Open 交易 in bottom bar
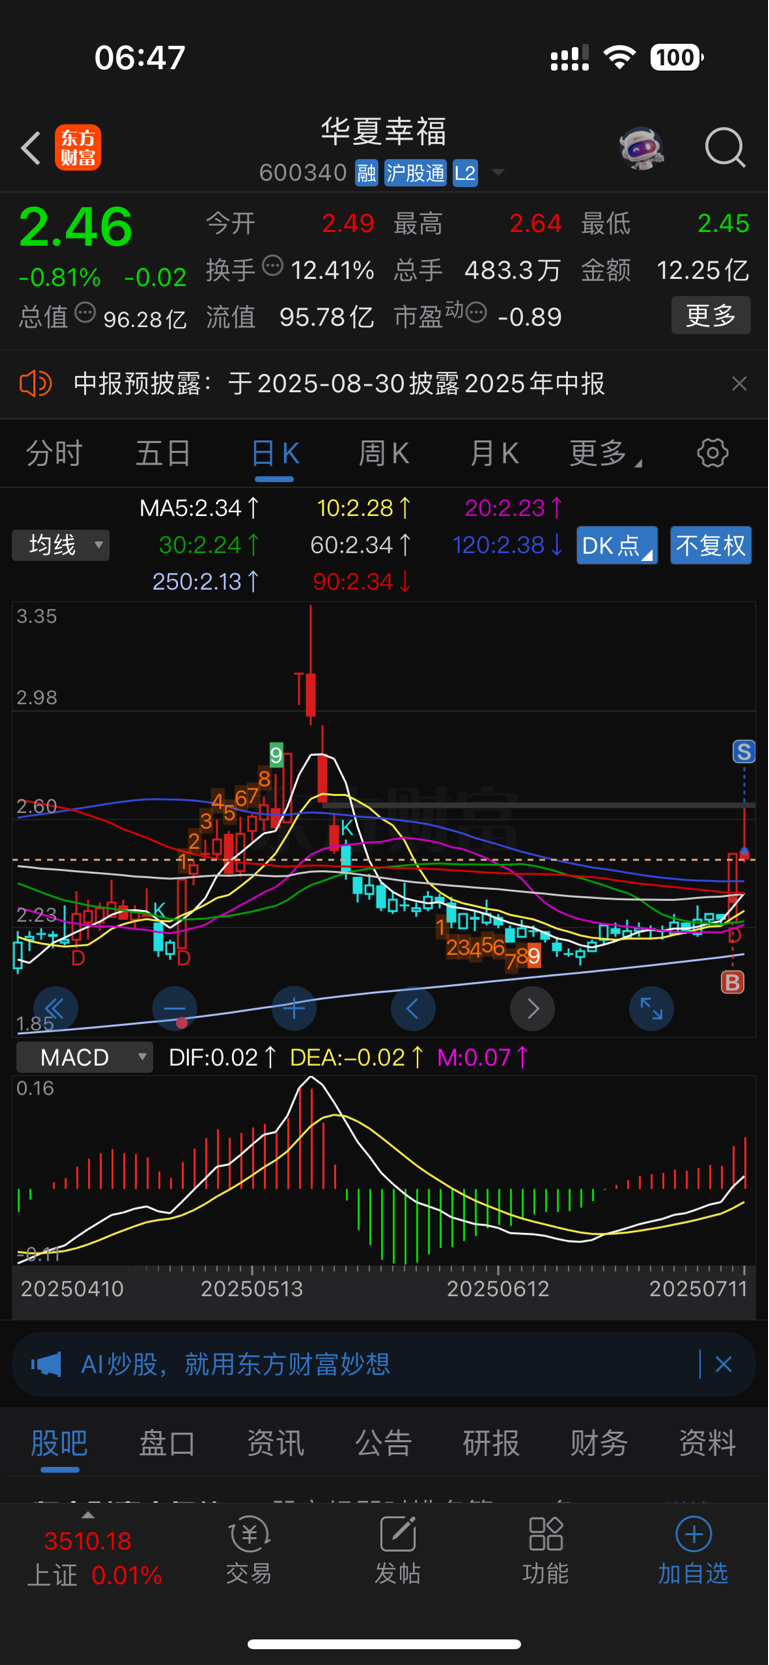 pos(249,1551)
